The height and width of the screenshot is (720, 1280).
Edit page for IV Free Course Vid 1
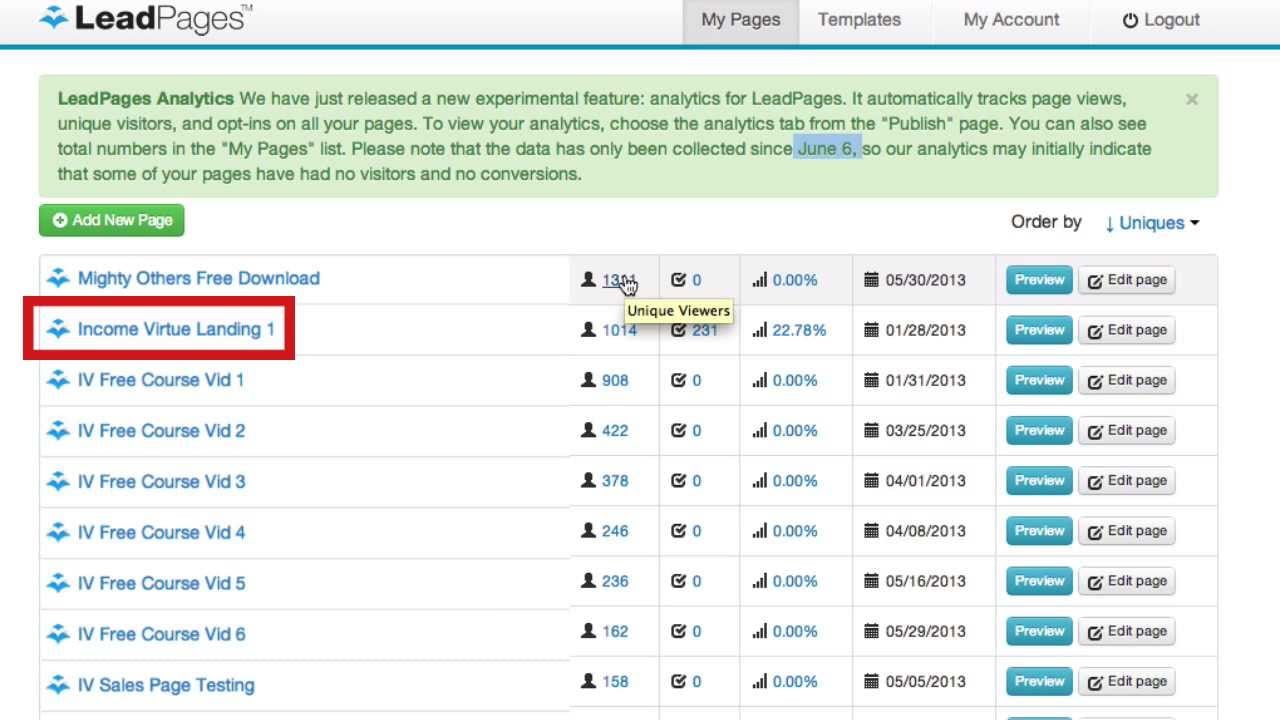pyautogui.click(x=1126, y=380)
